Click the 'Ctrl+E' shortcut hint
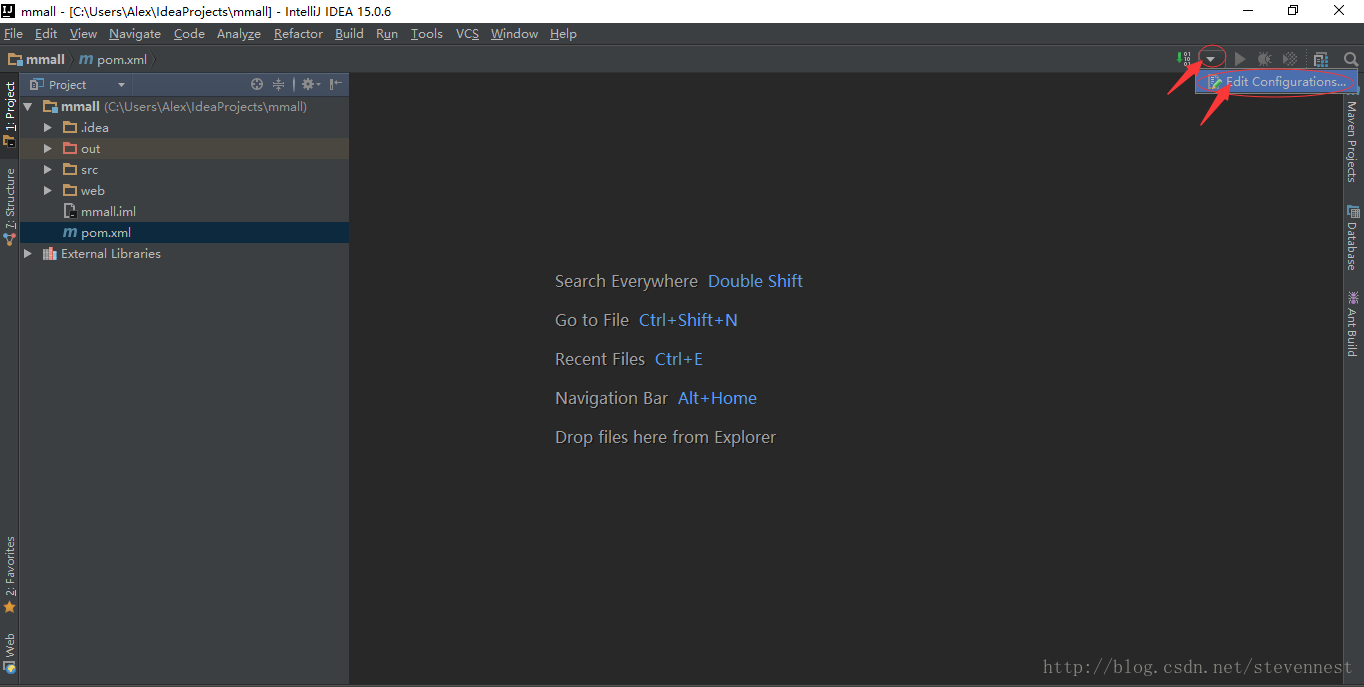 coord(679,359)
